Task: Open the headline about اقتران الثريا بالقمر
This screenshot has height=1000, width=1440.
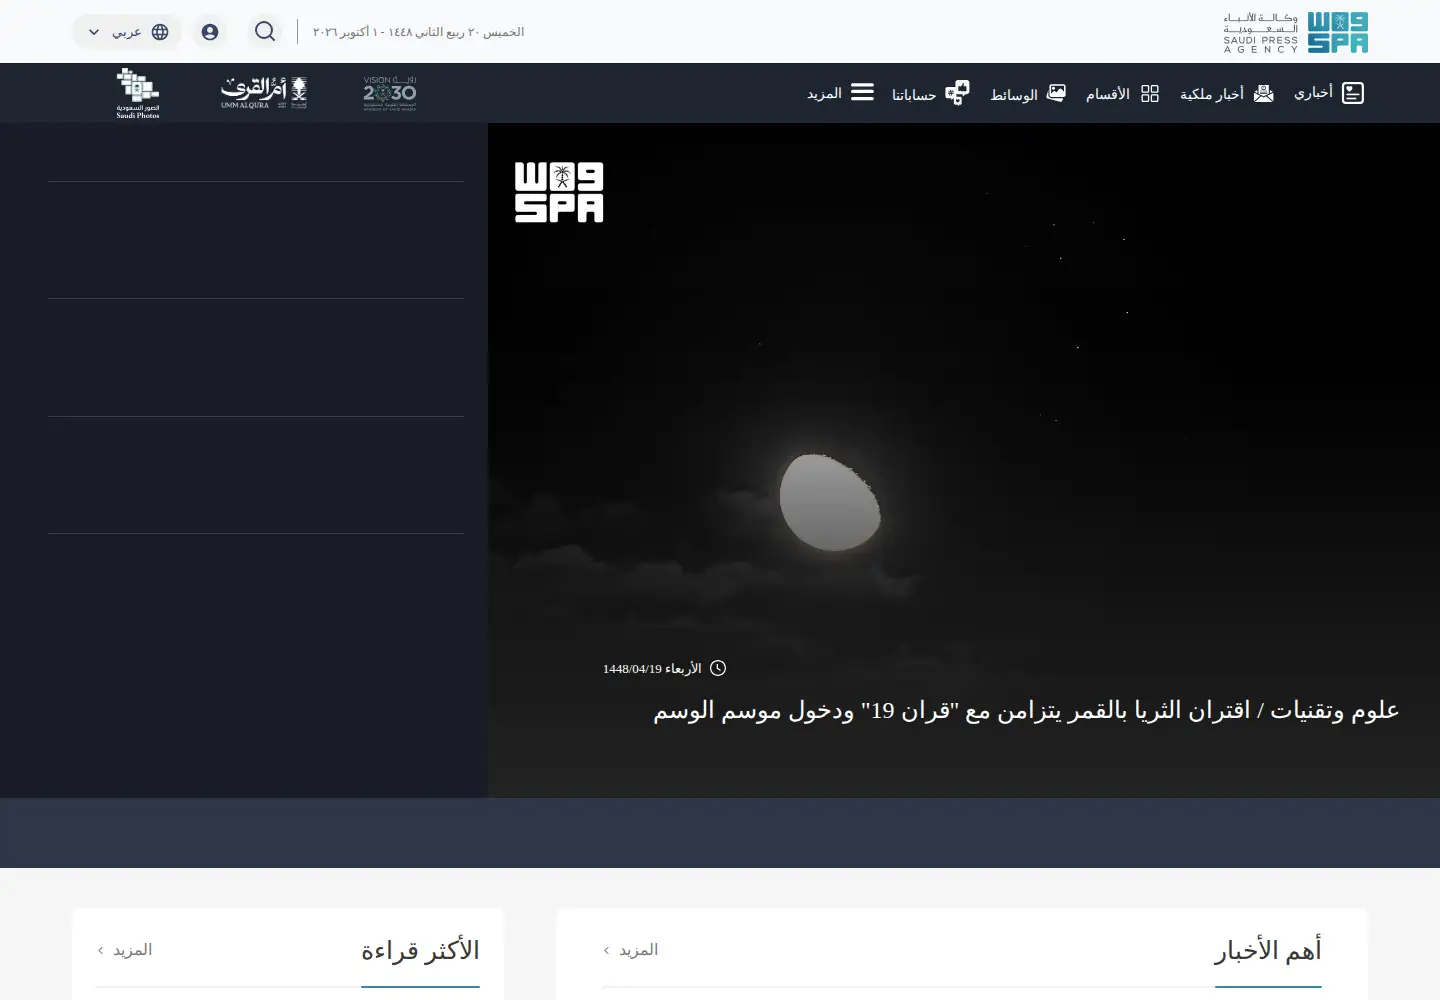Action: tap(1026, 710)
